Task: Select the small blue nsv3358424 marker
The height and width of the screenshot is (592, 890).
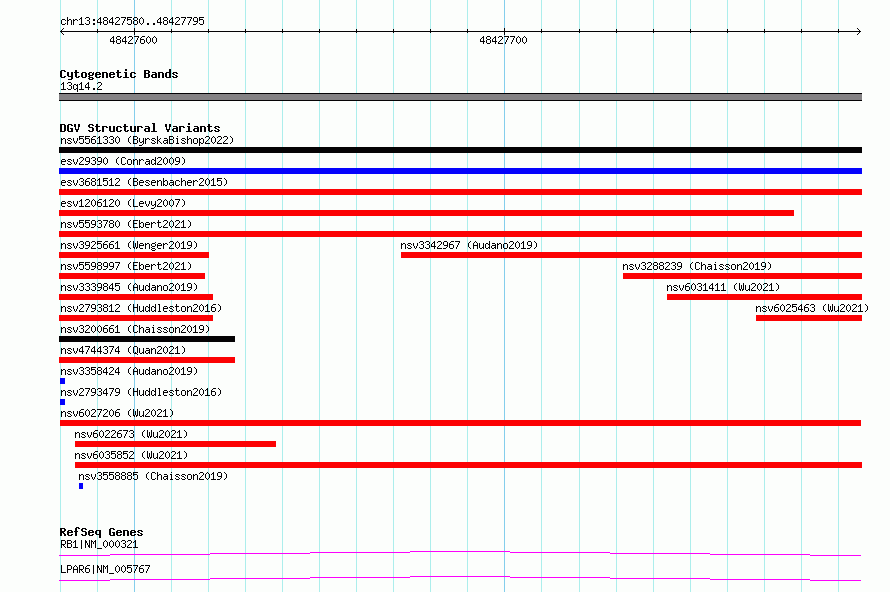Action: pos(62,381)
